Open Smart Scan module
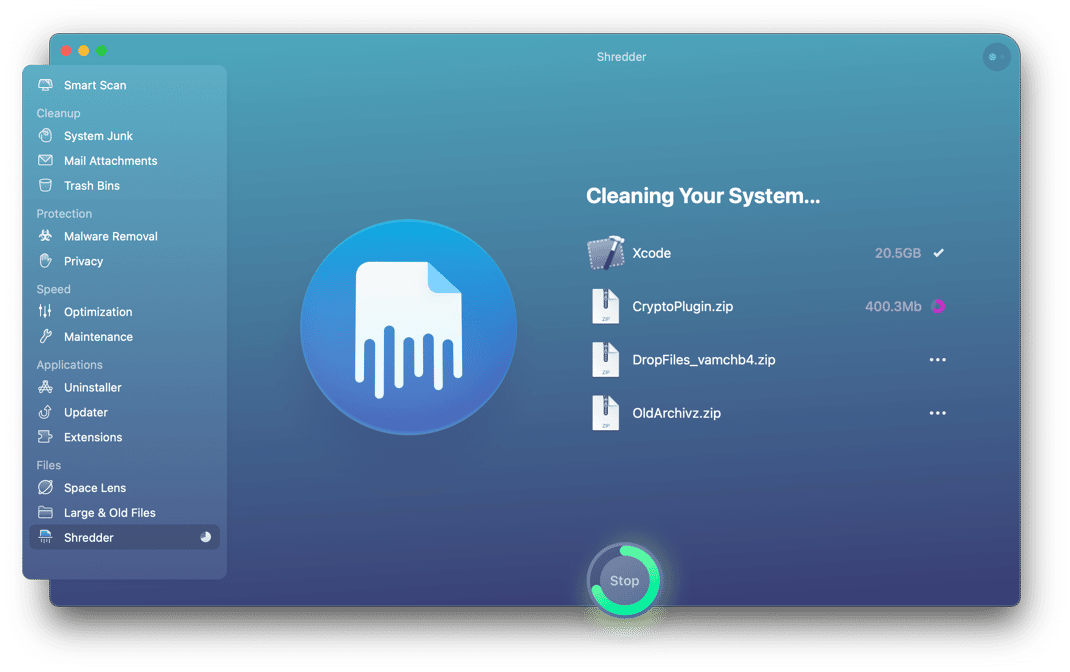 click(x=125, y=85)
